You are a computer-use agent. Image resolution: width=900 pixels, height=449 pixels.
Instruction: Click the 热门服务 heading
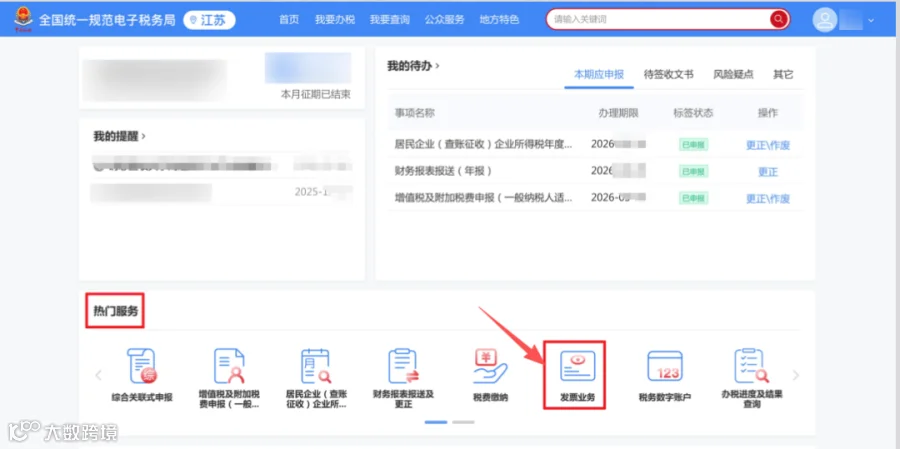tap(116, 311)
